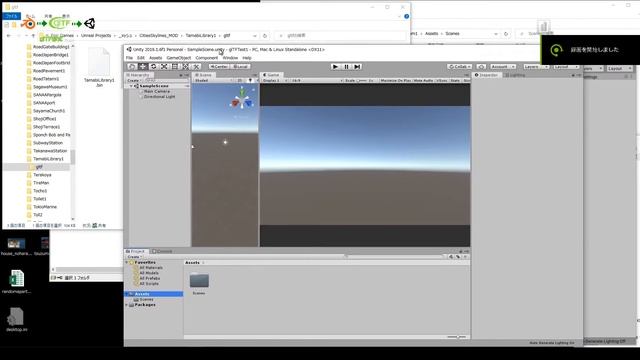Select All Materials in Favorites
The height and width of the screenshot is (360, 640).
coord(151,268)
